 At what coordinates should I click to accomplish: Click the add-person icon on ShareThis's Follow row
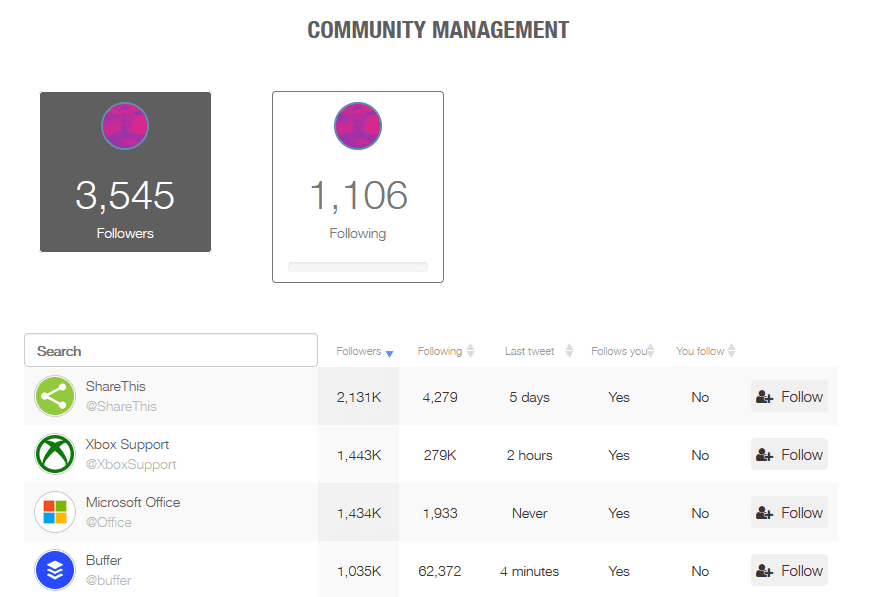[764, 395]
